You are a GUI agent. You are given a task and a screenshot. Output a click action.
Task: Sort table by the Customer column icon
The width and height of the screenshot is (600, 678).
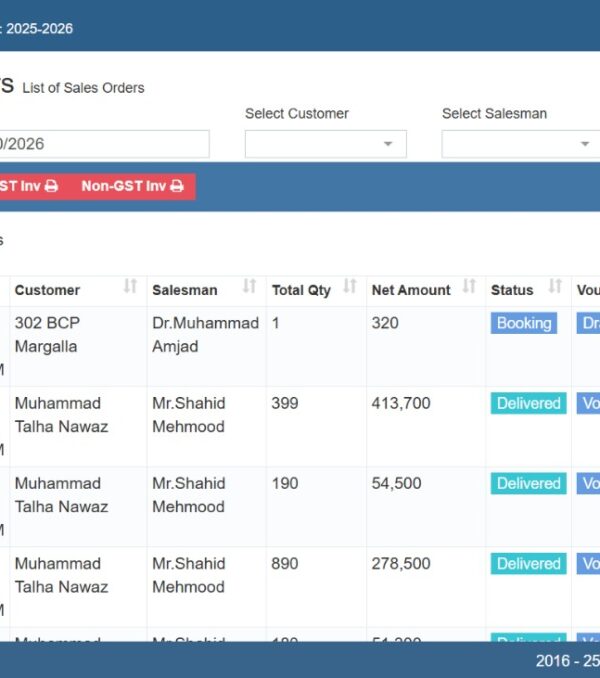(130, 287)
